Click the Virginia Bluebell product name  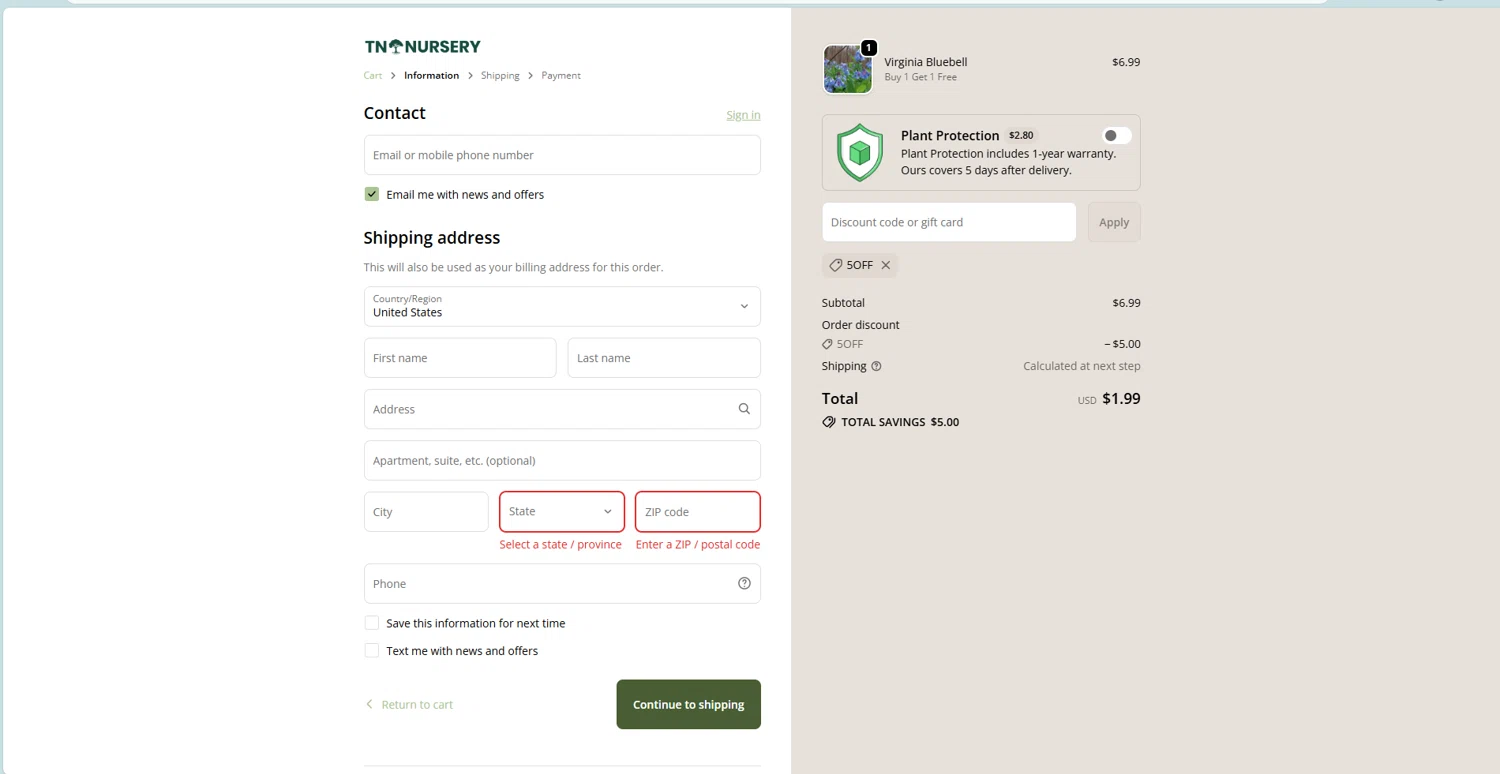pyautogui.click(x=926, y=62)
